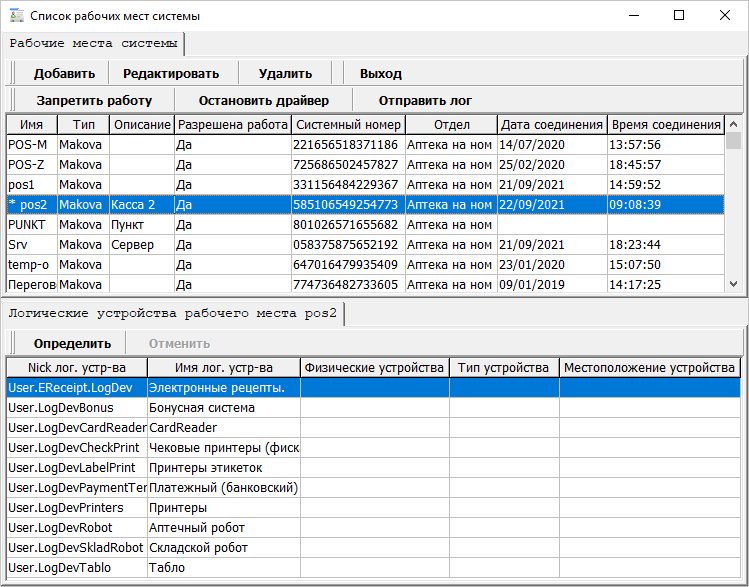Viewport: 749px width, 587px height.
Task: Switch to Рабочие места системы tab
Action: (x=94, y=44)
